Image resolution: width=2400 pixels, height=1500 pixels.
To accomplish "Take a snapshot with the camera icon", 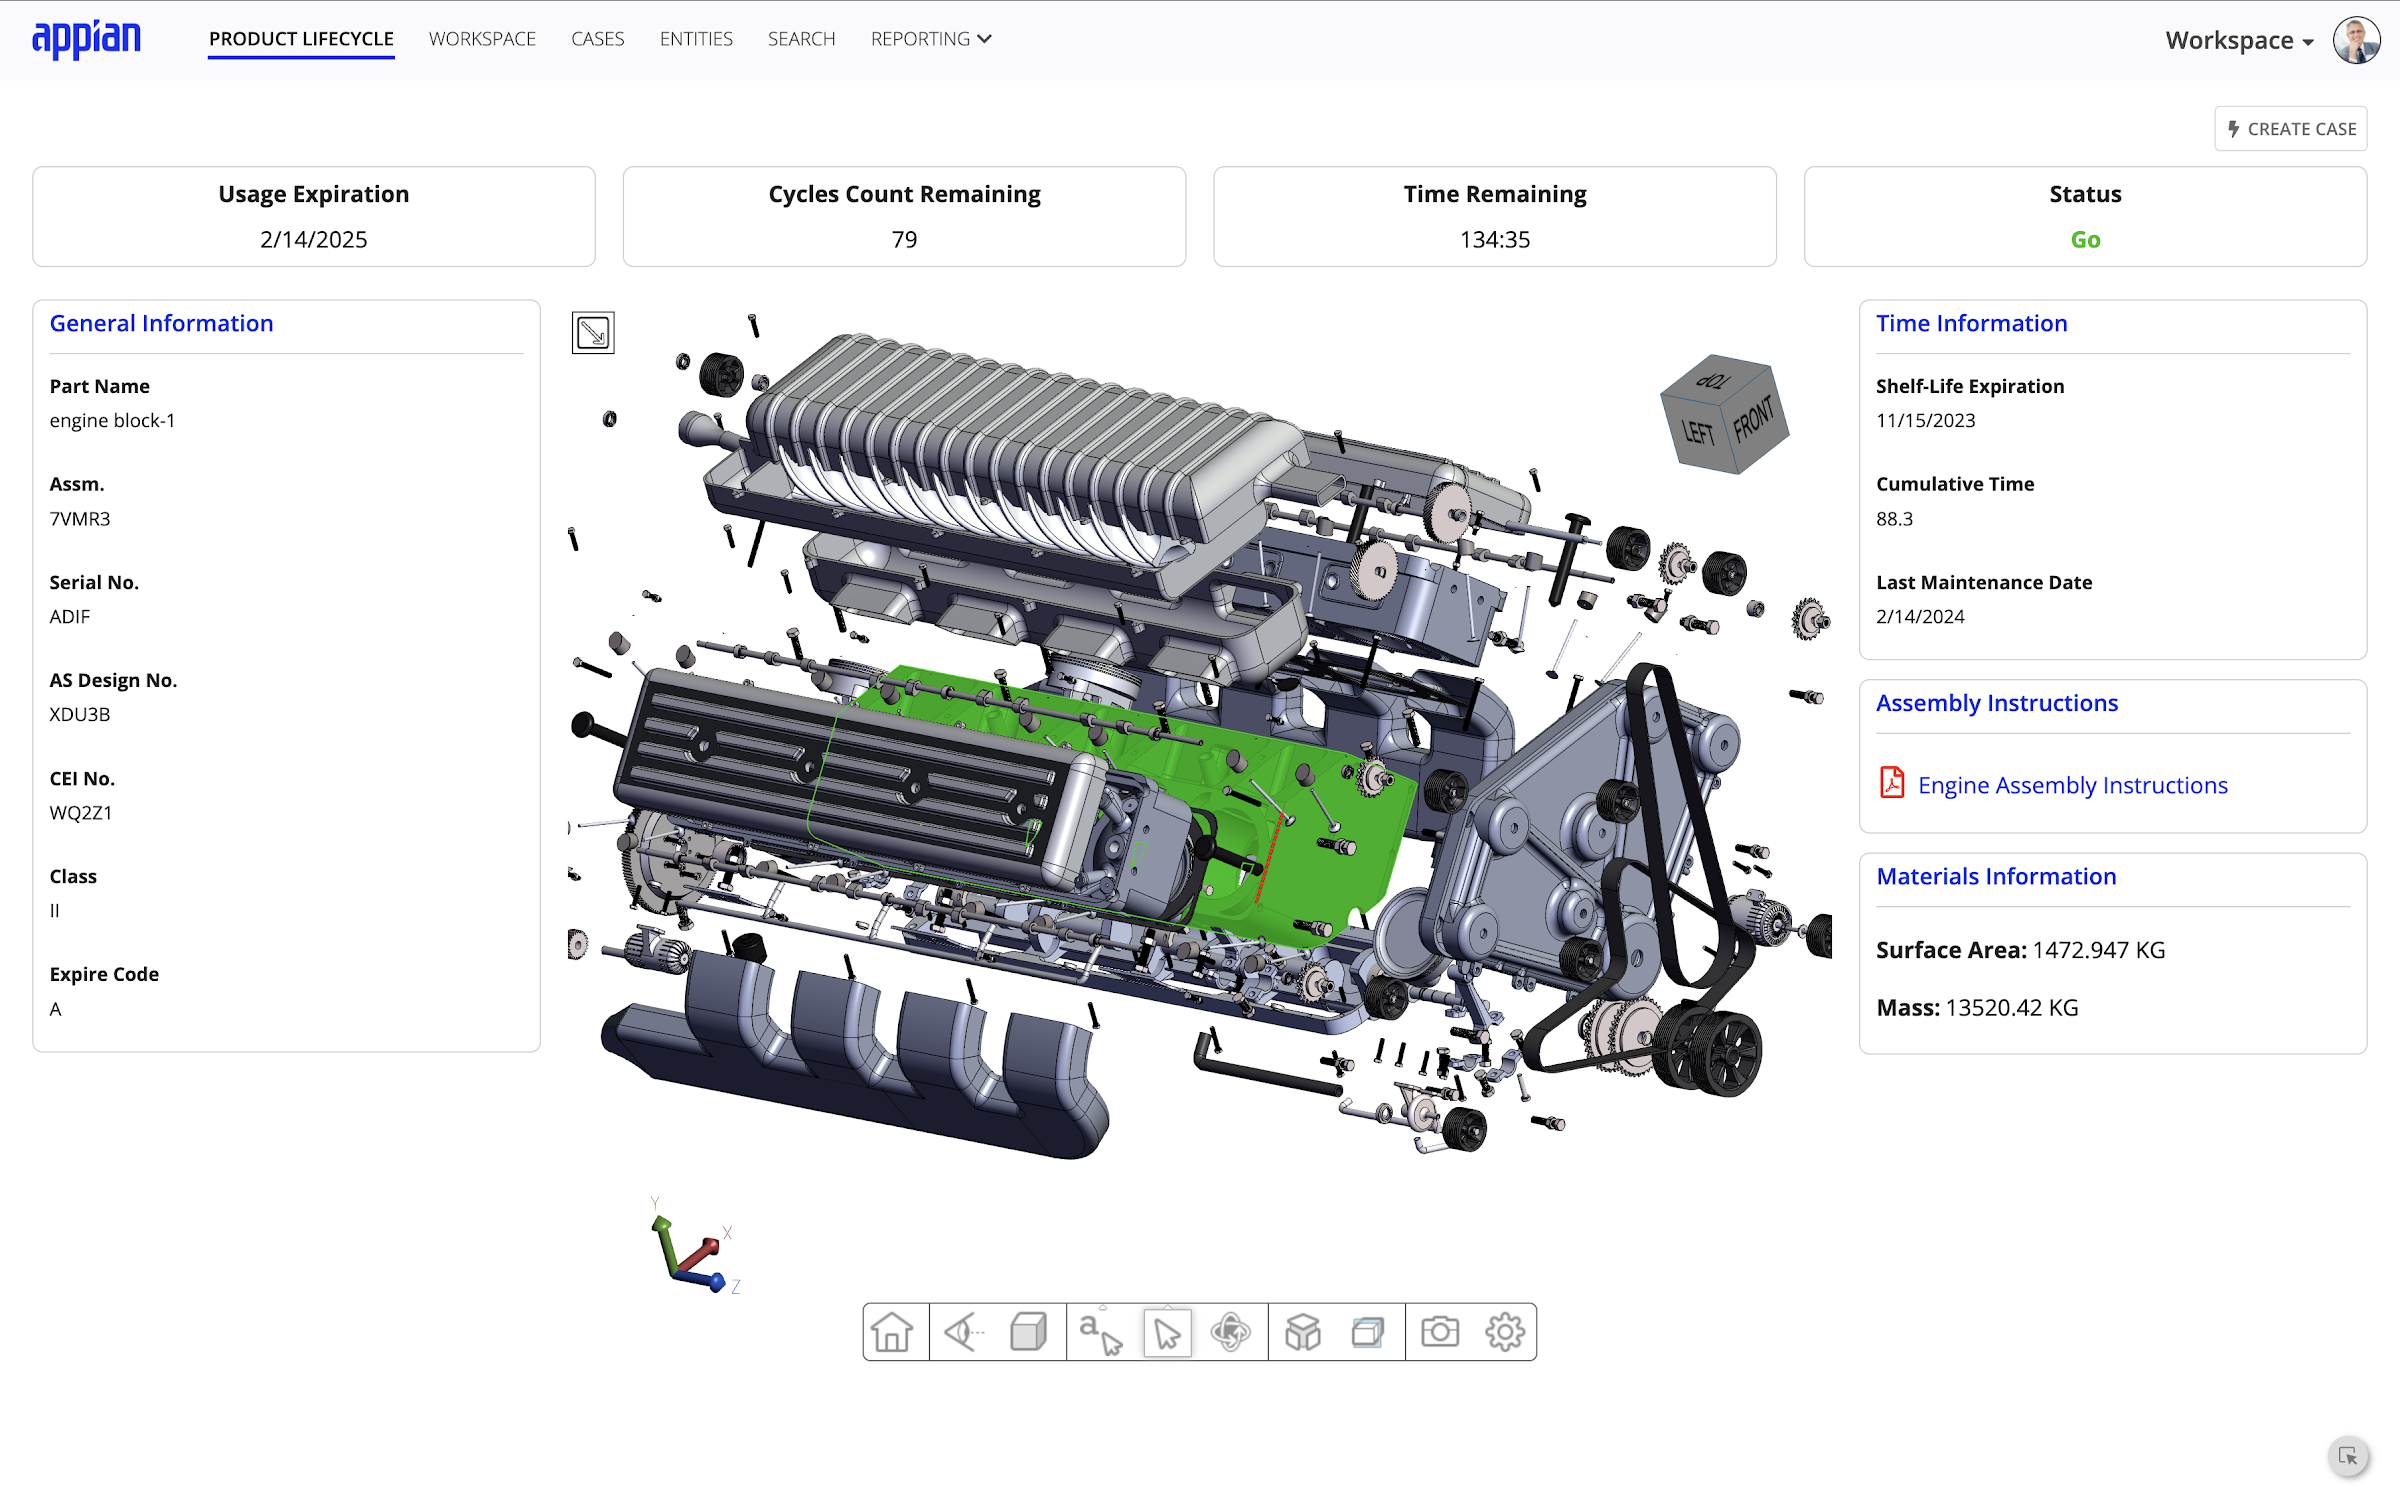I will click(1440, 1331).
